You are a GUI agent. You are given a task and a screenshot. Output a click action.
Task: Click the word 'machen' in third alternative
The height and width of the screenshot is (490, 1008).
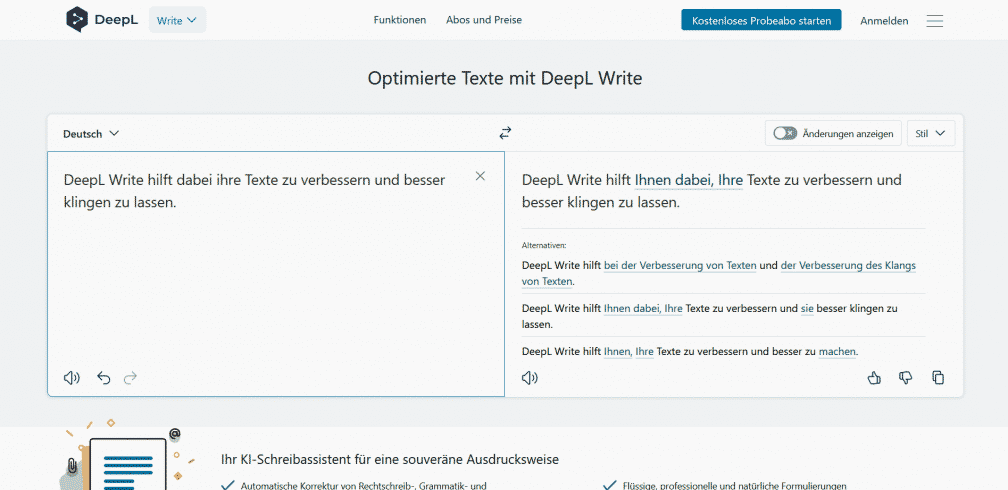click(838, 352)
